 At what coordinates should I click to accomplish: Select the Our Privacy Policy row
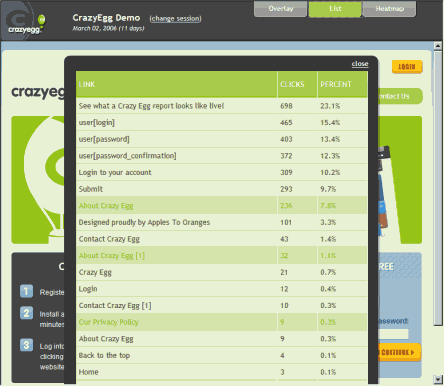point(222,322)
